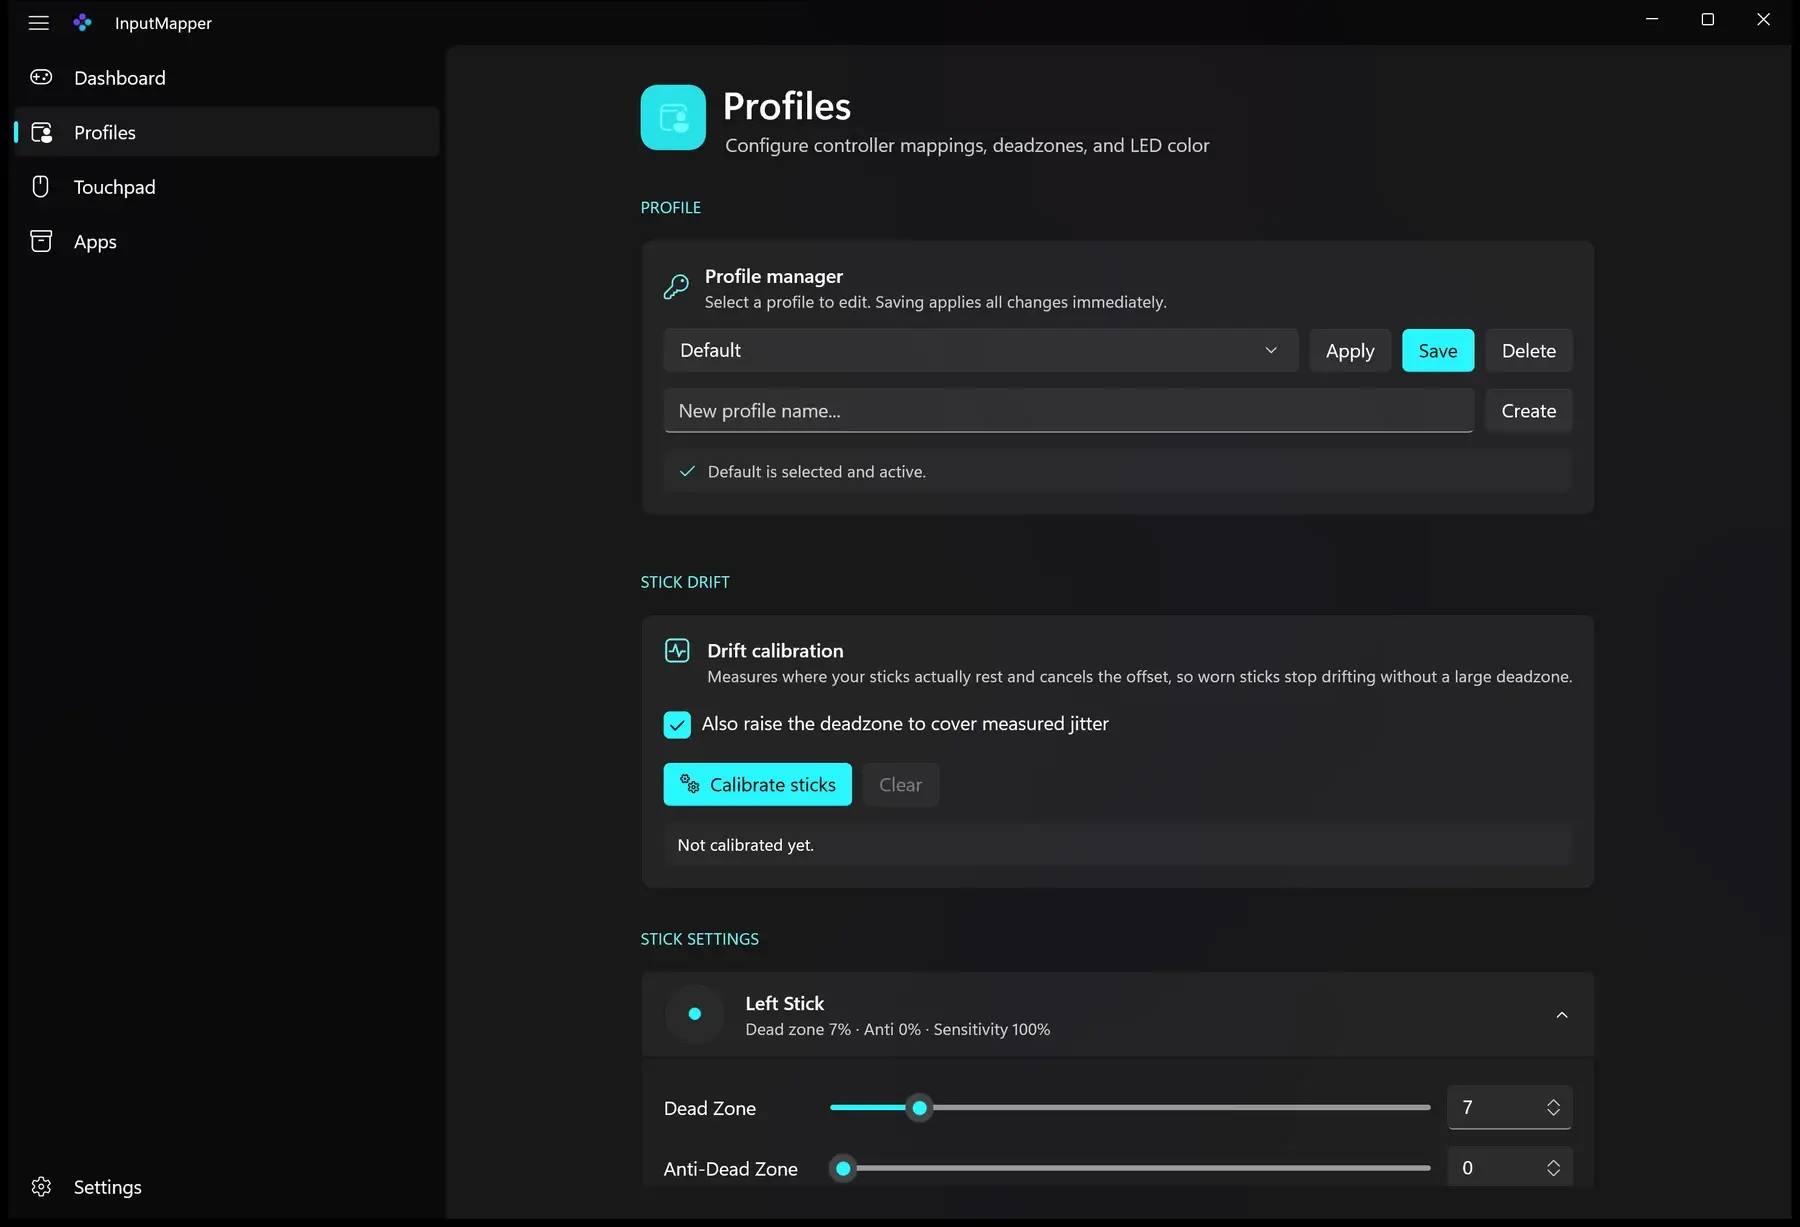Viewport: 1800px width, 1227px height.
Task: Click the Profiles sidebar icon
Action: tap(41, 132)
